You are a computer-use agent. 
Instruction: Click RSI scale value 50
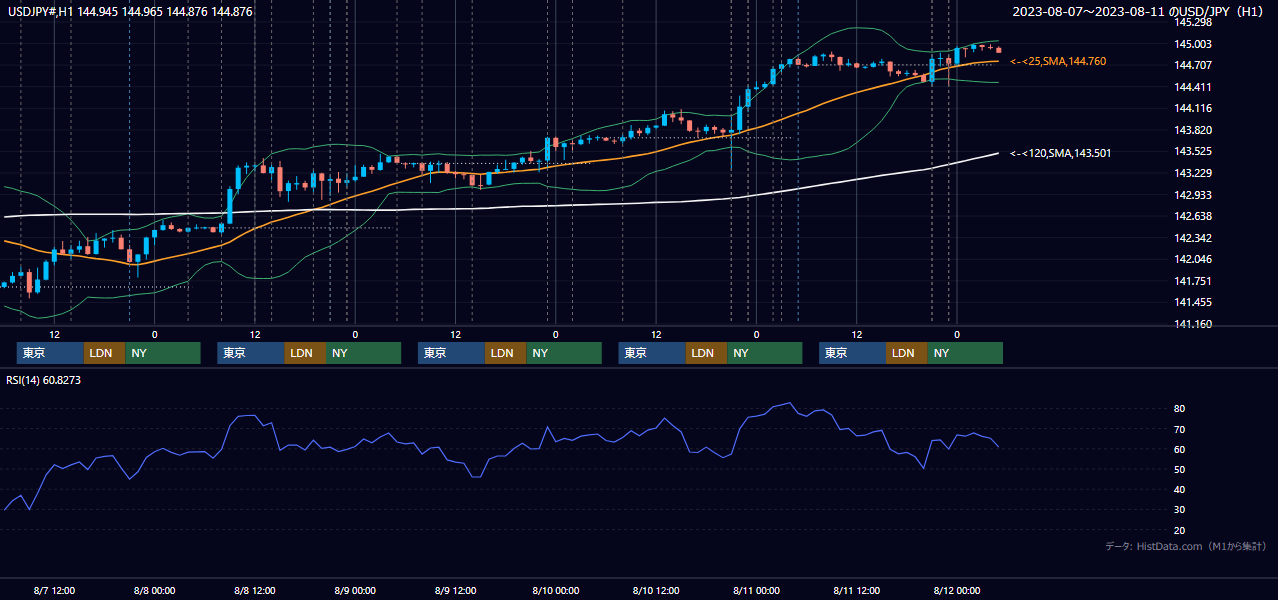(x=1180, y=469)
